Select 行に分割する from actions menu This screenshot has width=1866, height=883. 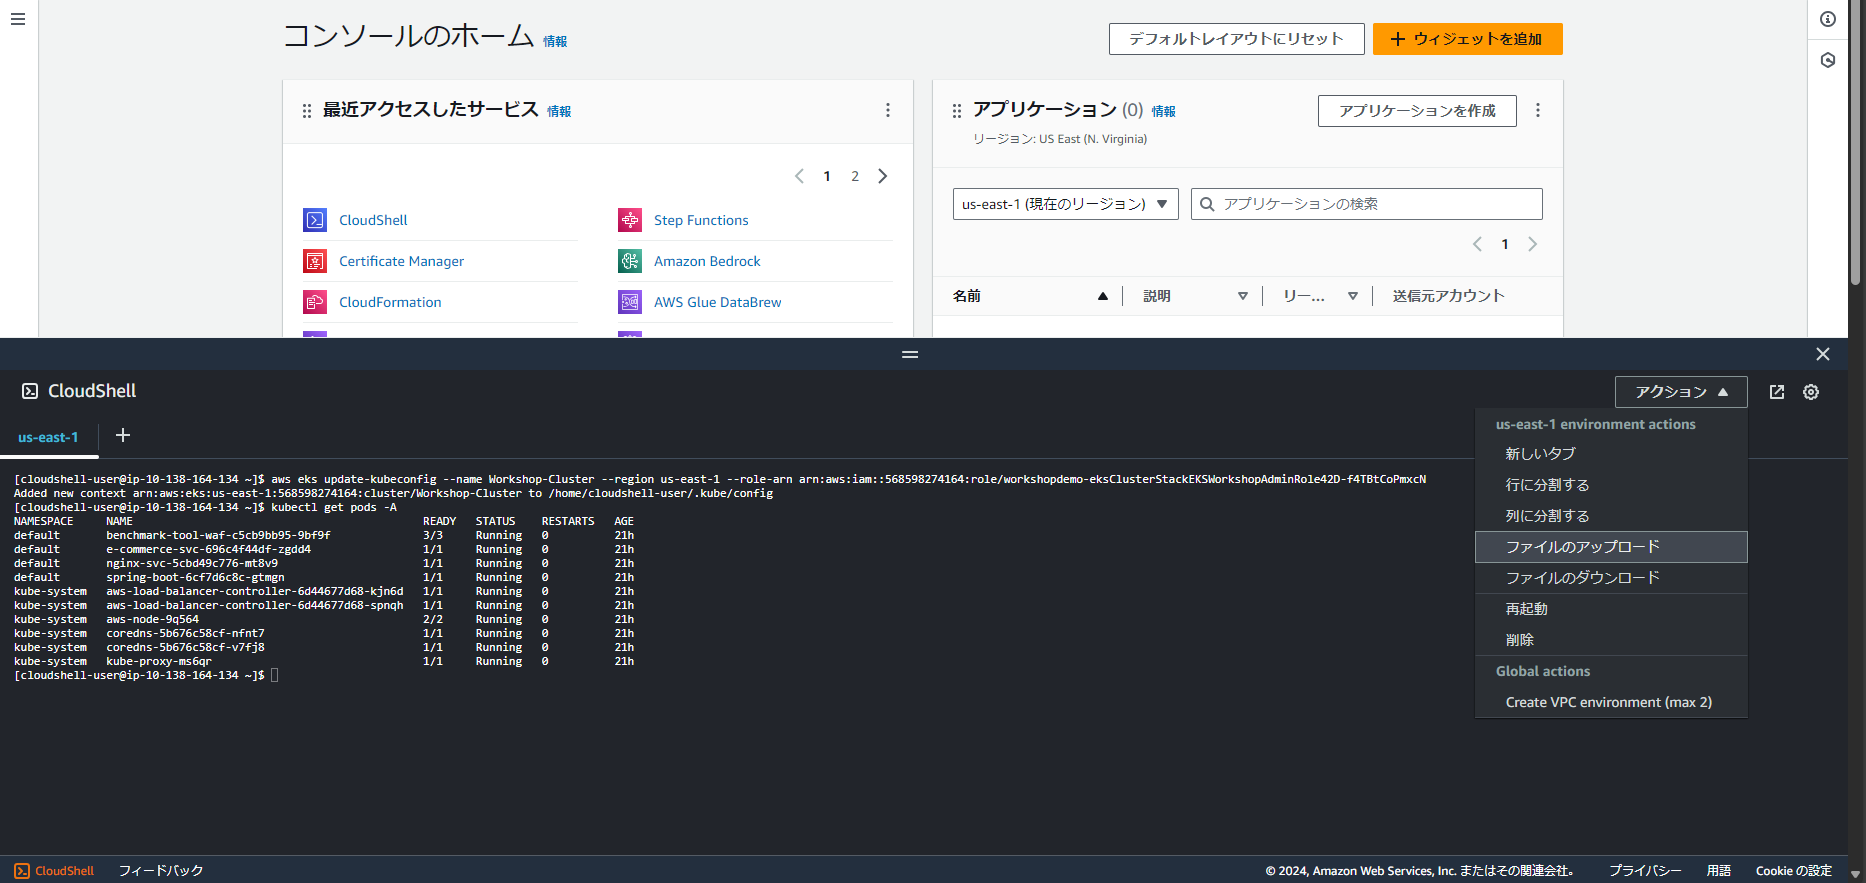point(1611,485)
